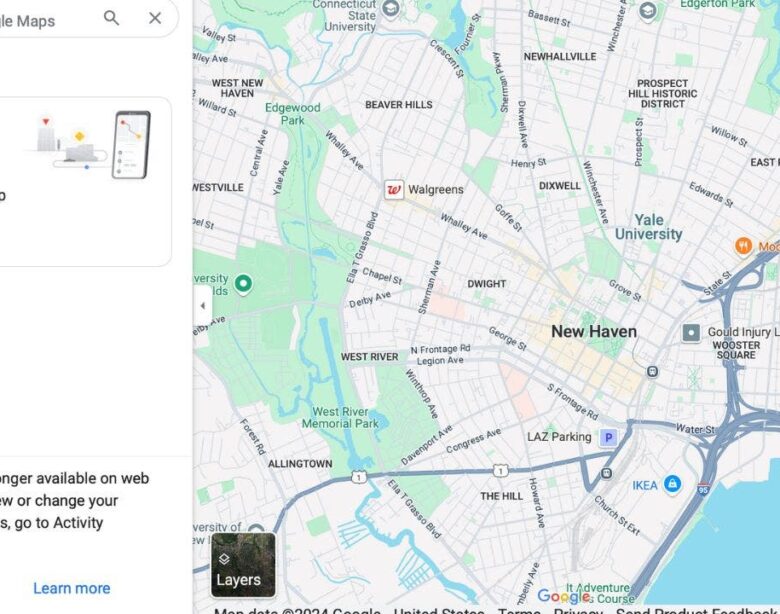Click the BEAVER HILLS neighborhood label
780x614 pixels.
click(398, 105)
